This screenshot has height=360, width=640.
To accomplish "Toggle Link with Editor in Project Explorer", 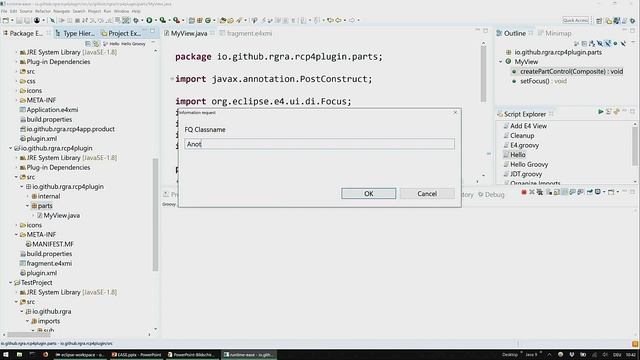I will point(96,43).
